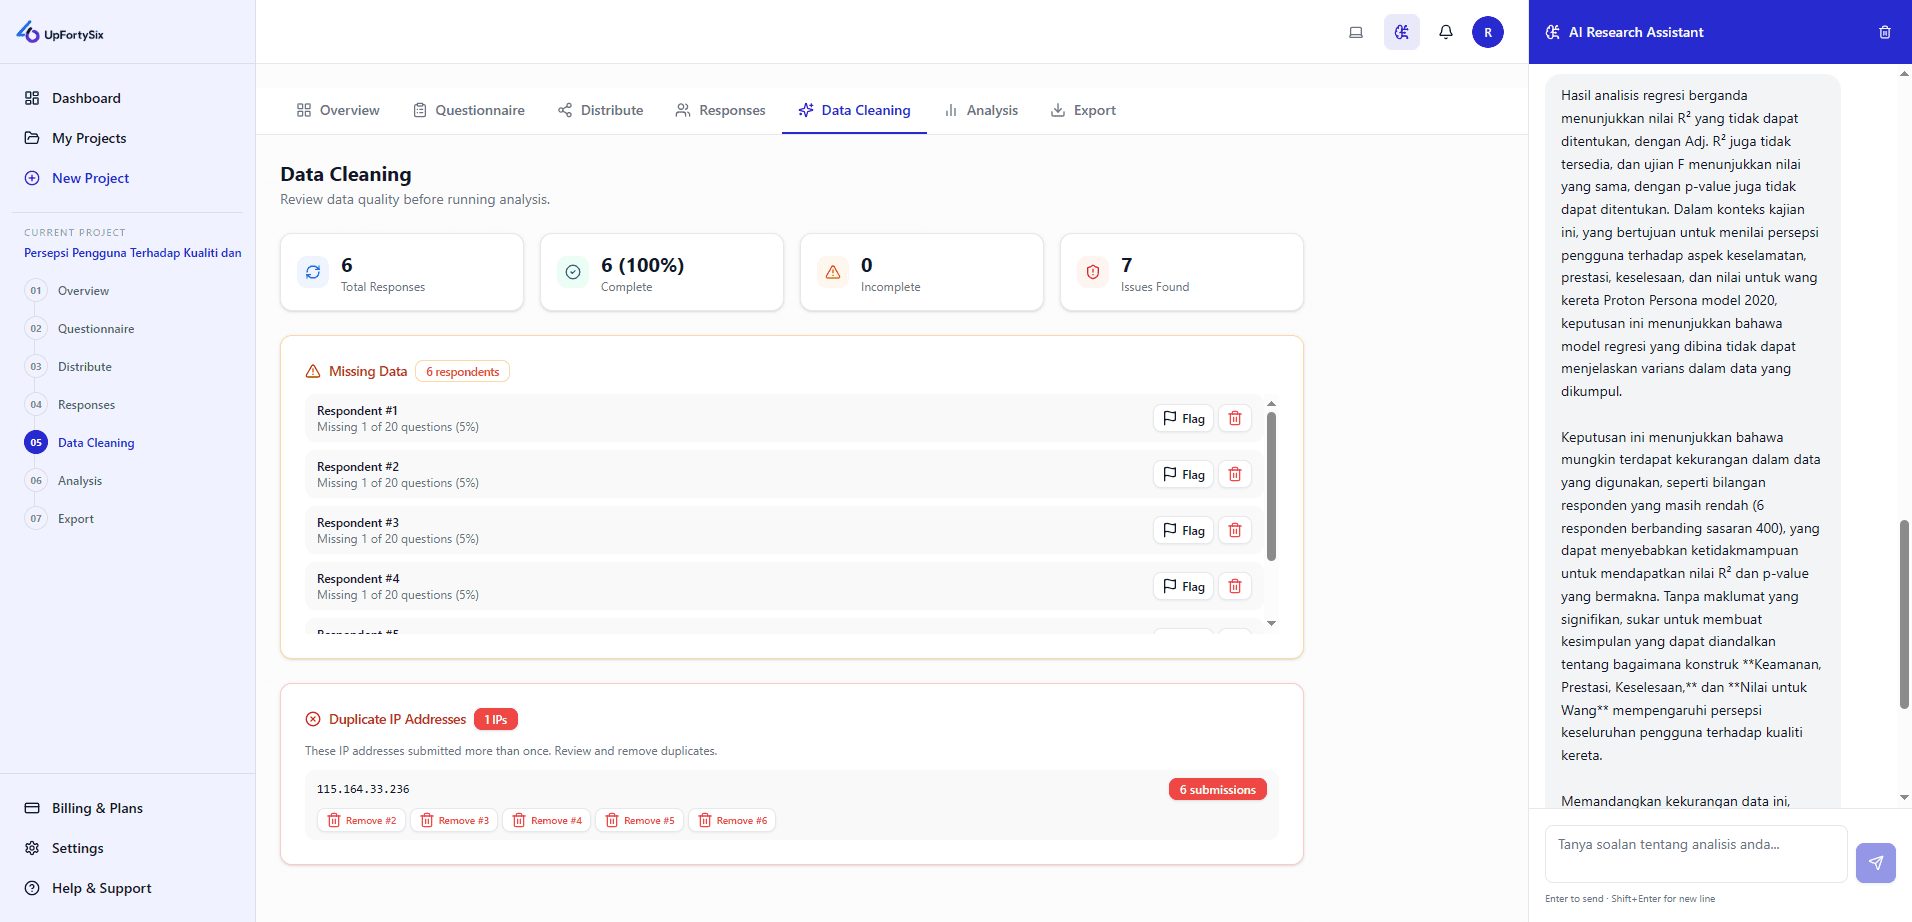The height and width of the screenshot is (922, 1912).
Task: Flag Respondent #2
Action: [x=1183, y=474]
